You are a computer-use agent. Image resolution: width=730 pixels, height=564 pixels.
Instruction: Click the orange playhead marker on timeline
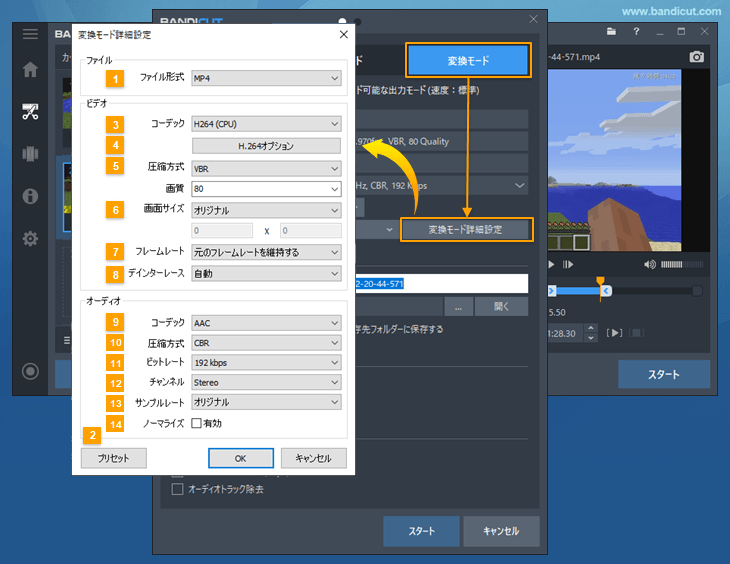pos(601,280)
